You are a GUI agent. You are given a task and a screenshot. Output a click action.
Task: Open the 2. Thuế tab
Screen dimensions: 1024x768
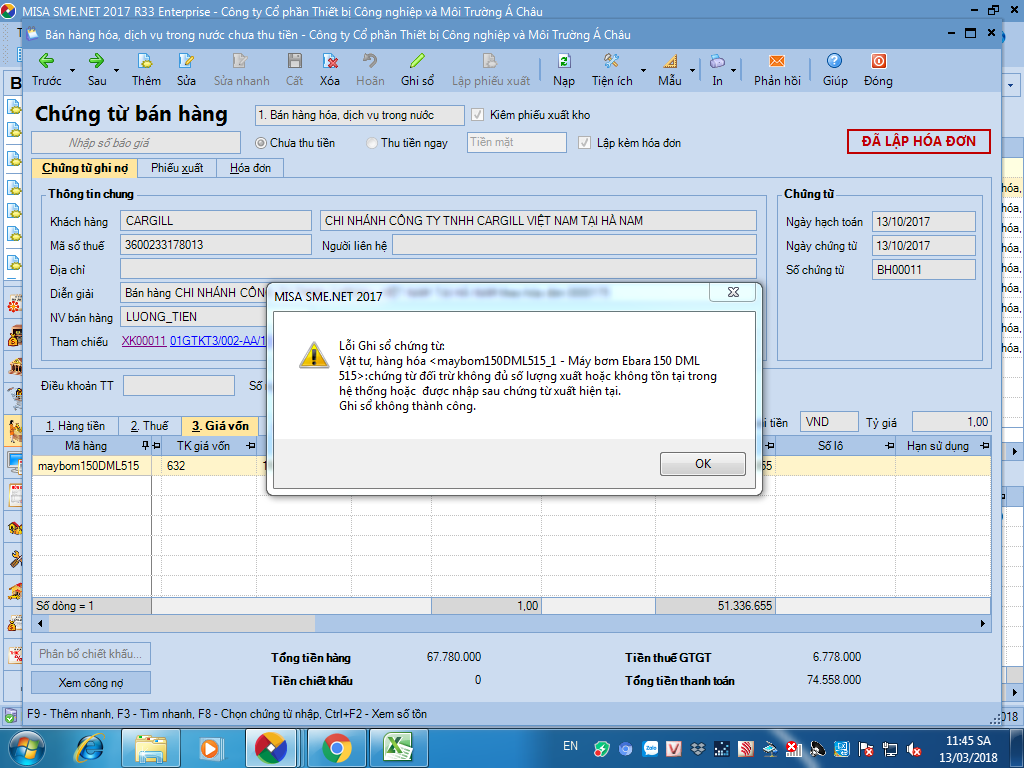tap(150, 426)
